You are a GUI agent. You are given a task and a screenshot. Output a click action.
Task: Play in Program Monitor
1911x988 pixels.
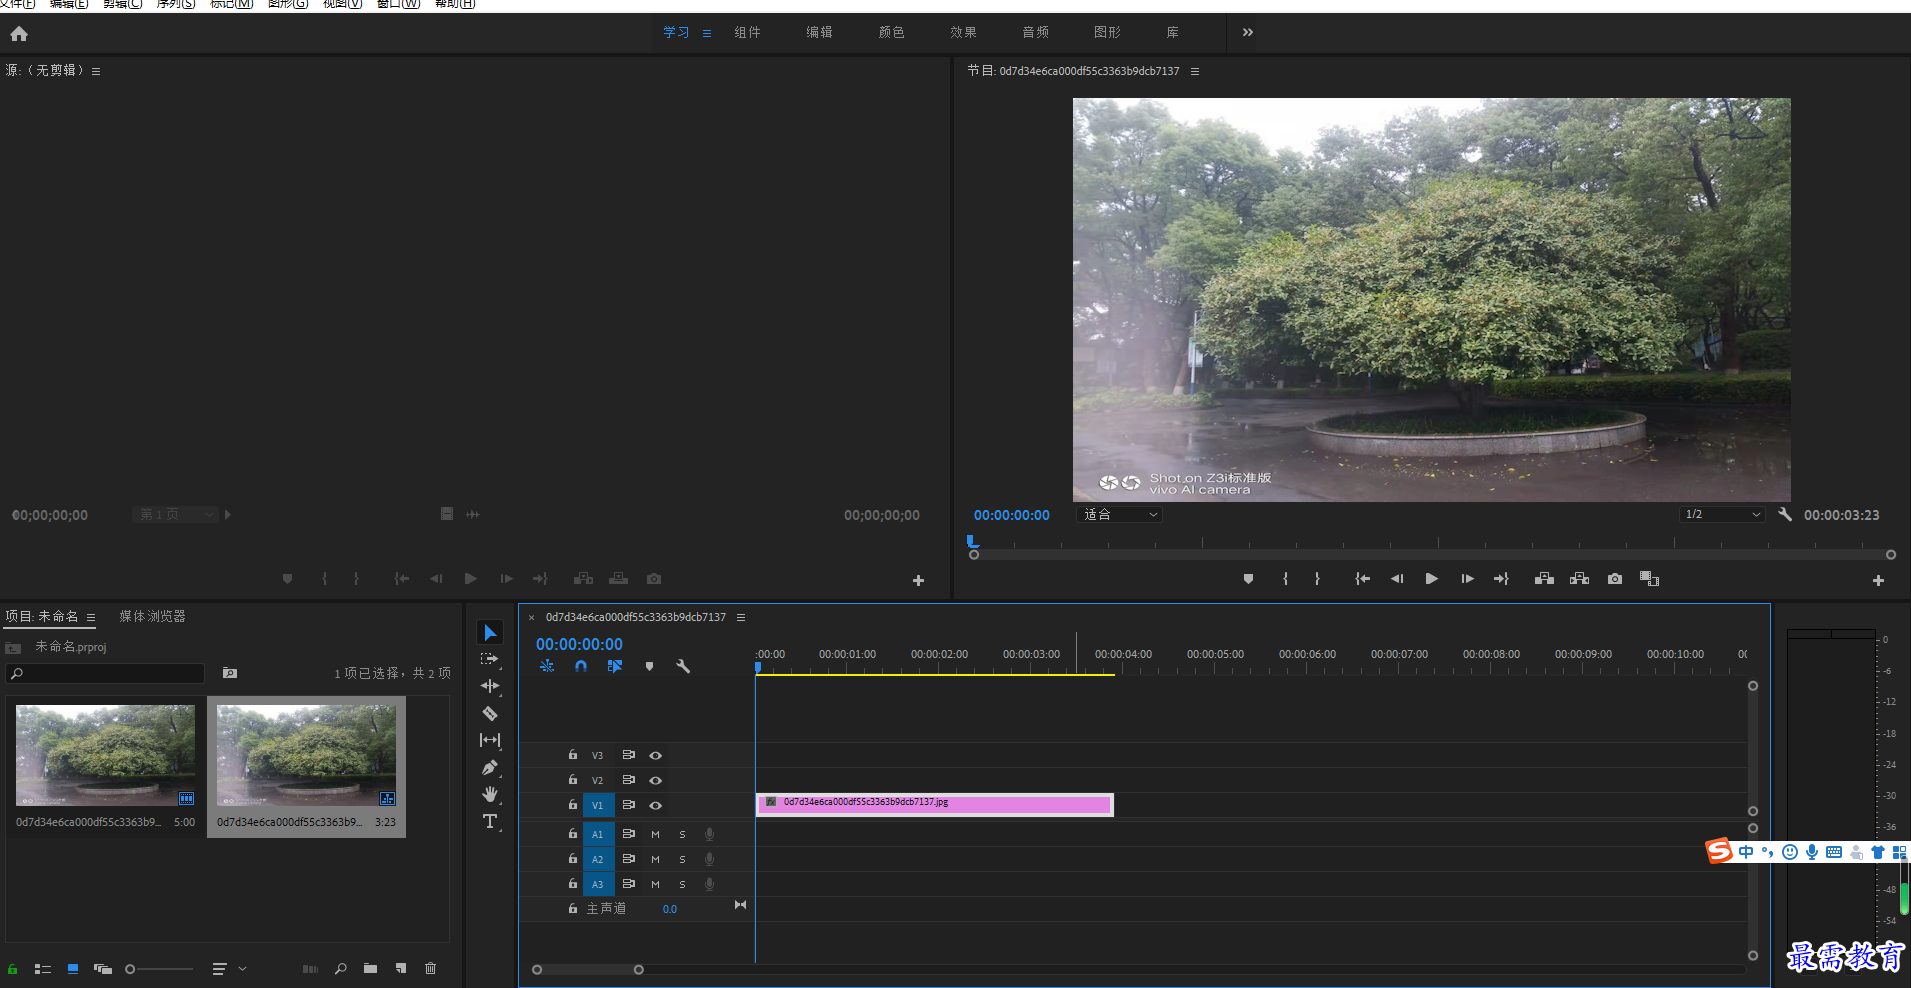coord(1431,579)
